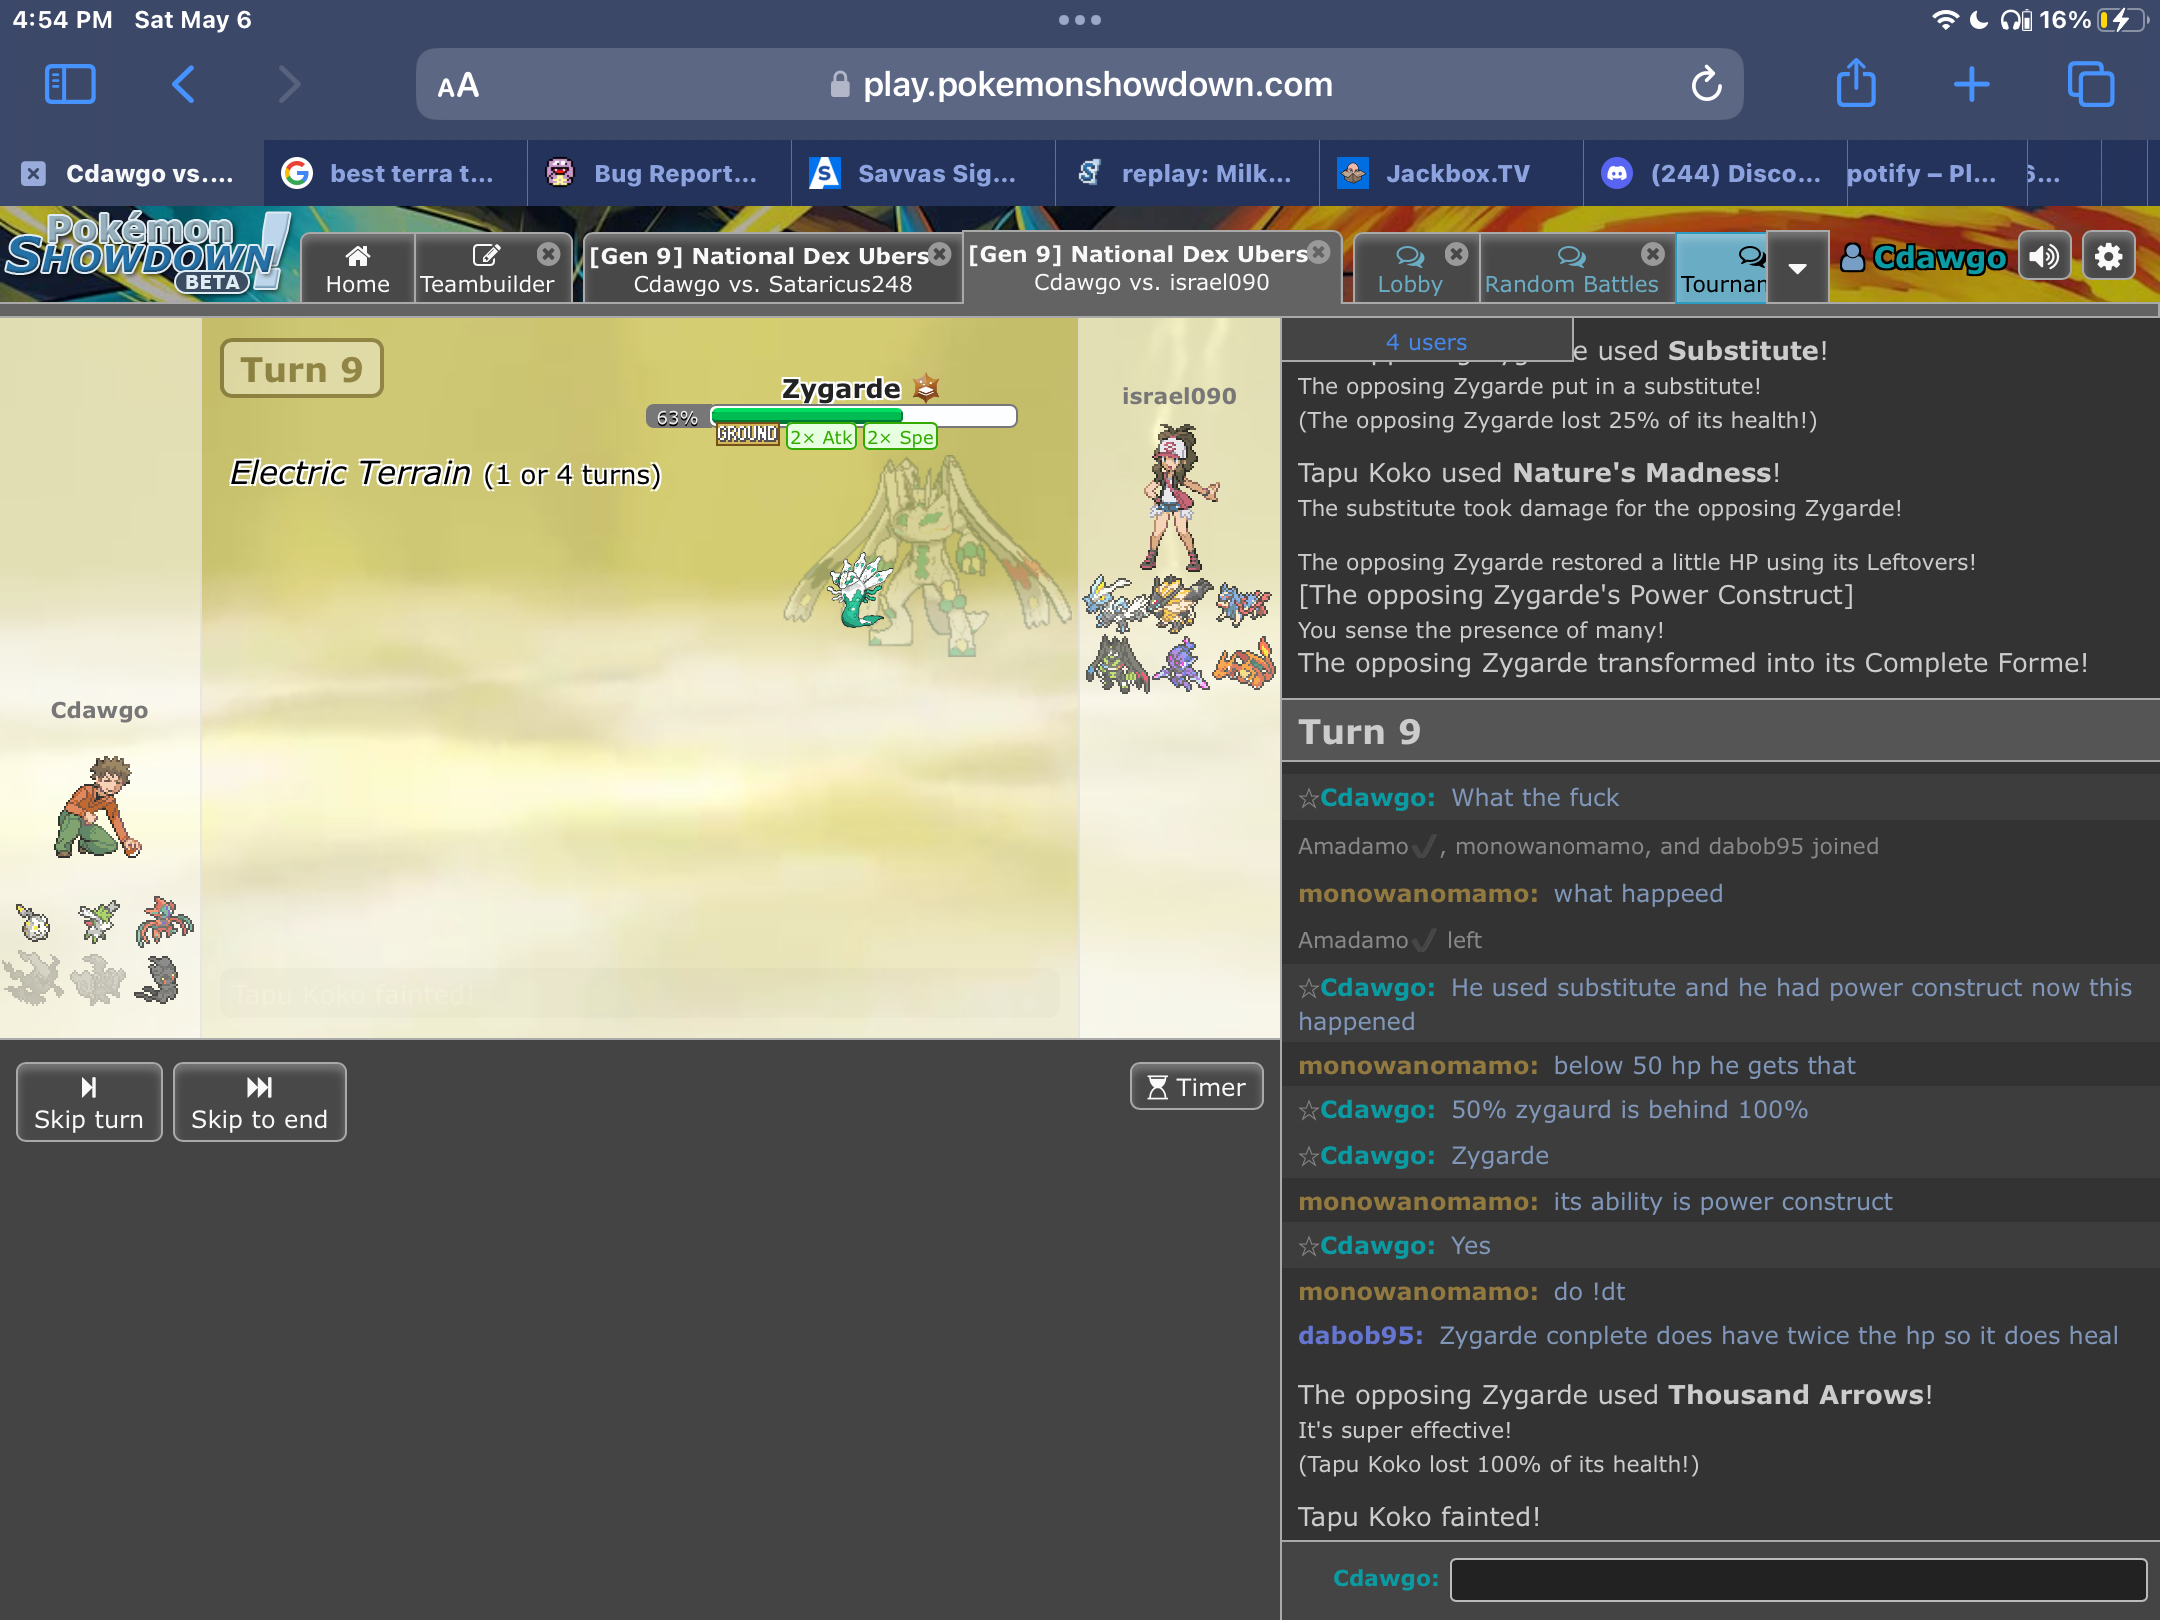Switch to the Cdawgo vs. Sataricus248 battle
This screenshot has height=1620, width=2160.
click(x=772, y=268)
